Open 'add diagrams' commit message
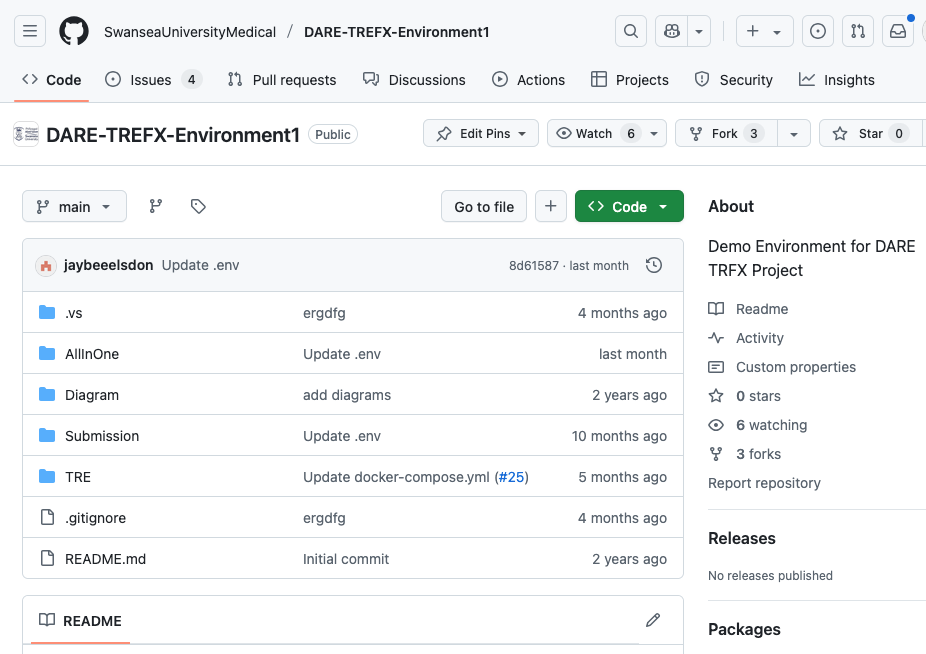Image resolution: width=926 pixels, height=654 pixels. point(347,395)
